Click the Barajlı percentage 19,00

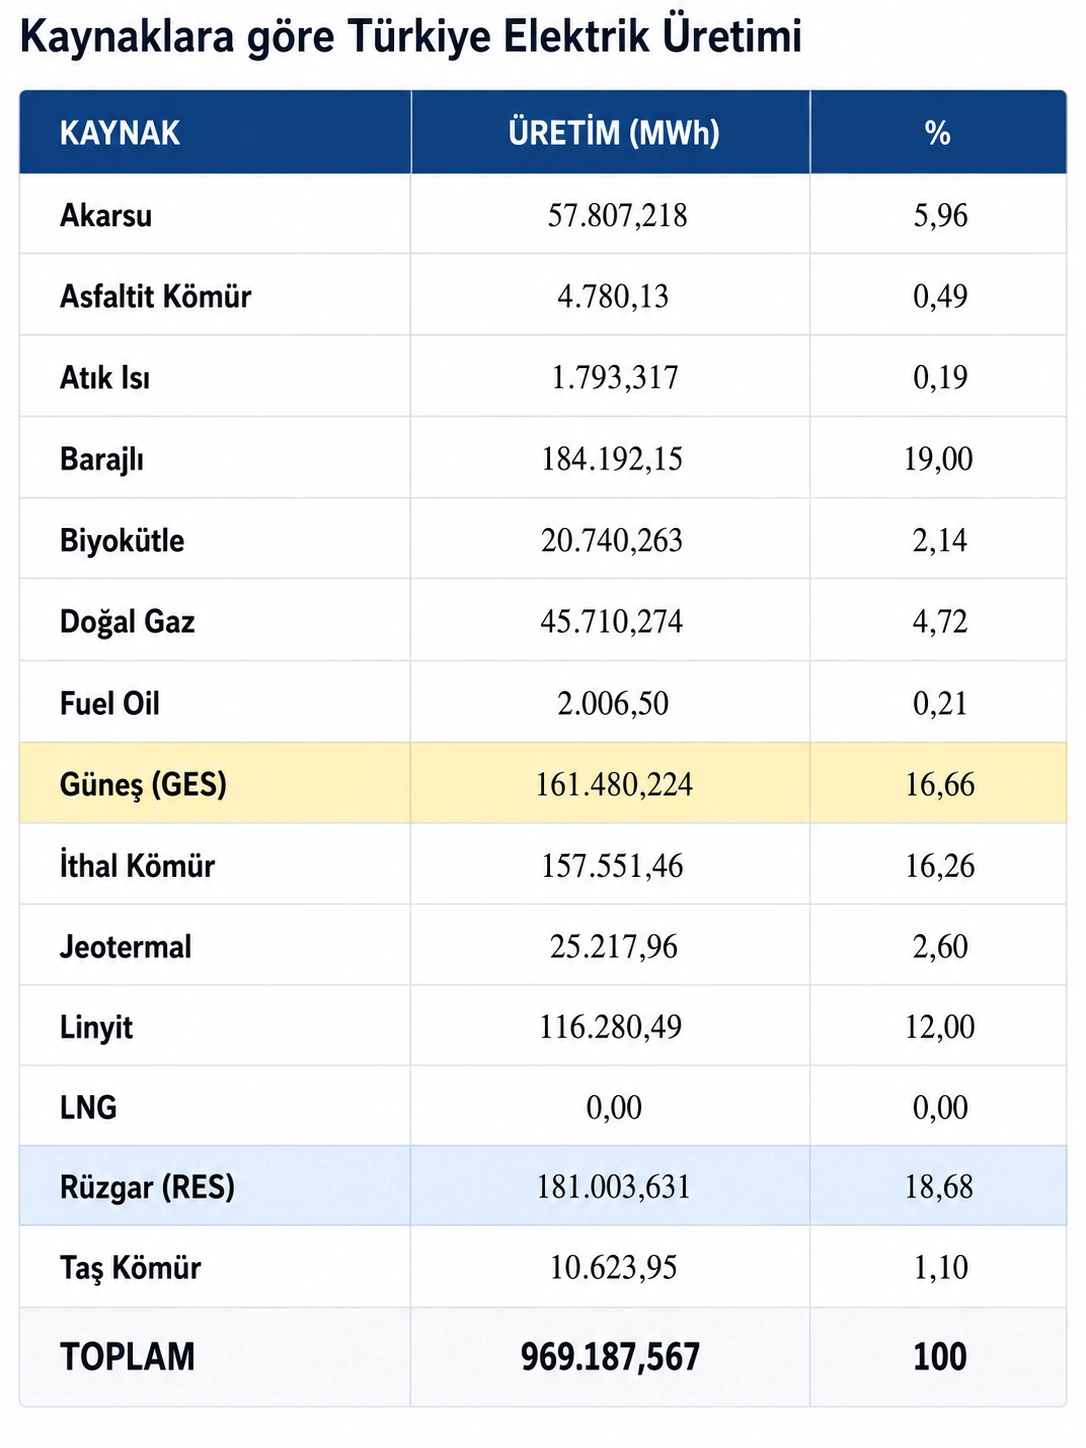pos(938,459)
